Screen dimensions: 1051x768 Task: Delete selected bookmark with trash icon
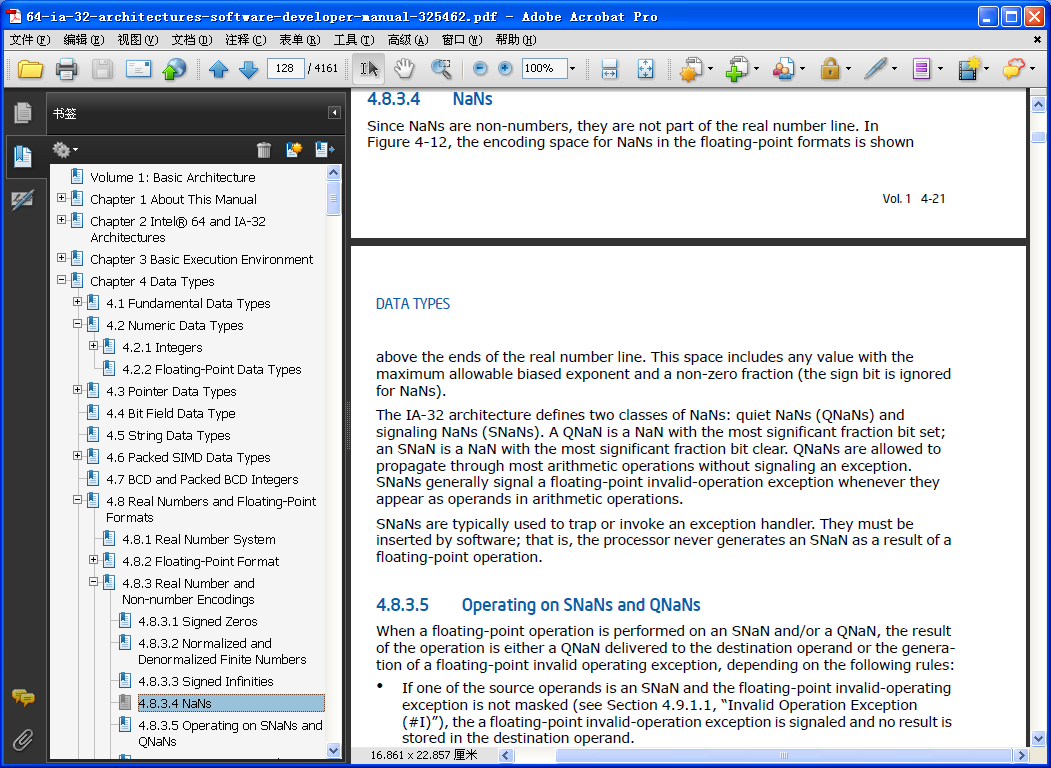click(263, 149)
